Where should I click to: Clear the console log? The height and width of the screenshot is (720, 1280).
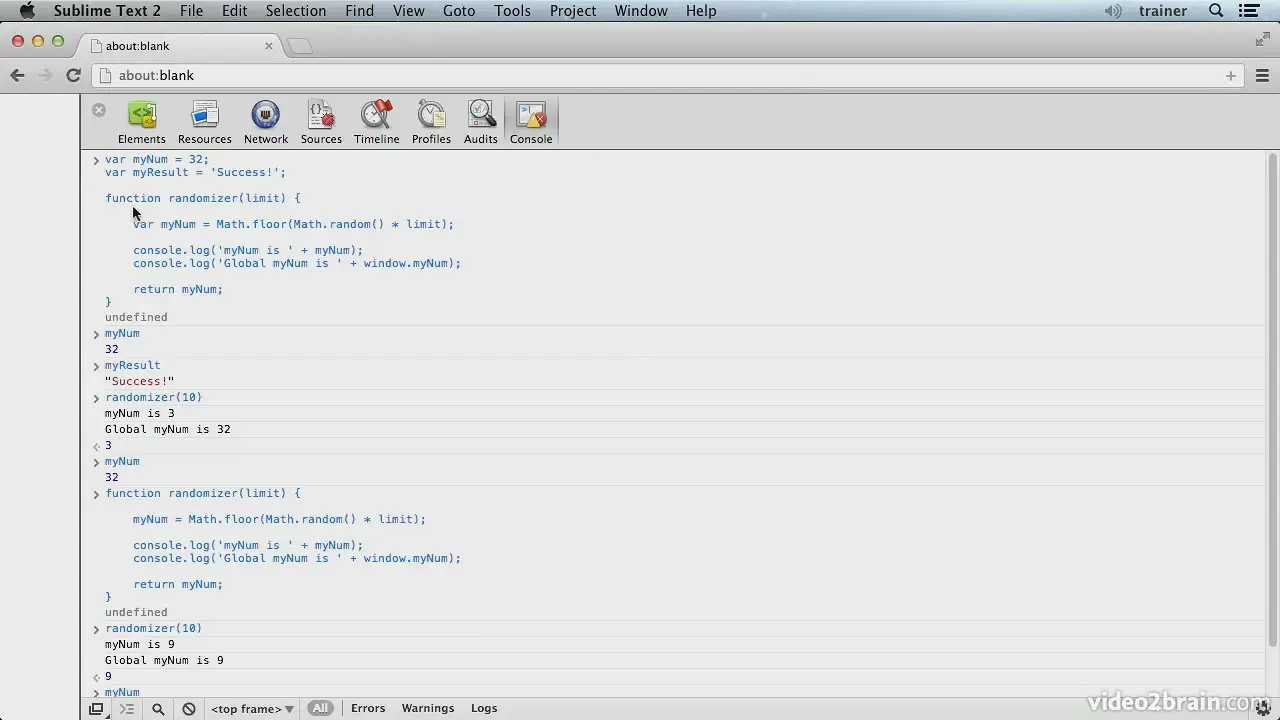tap(189, 709)
